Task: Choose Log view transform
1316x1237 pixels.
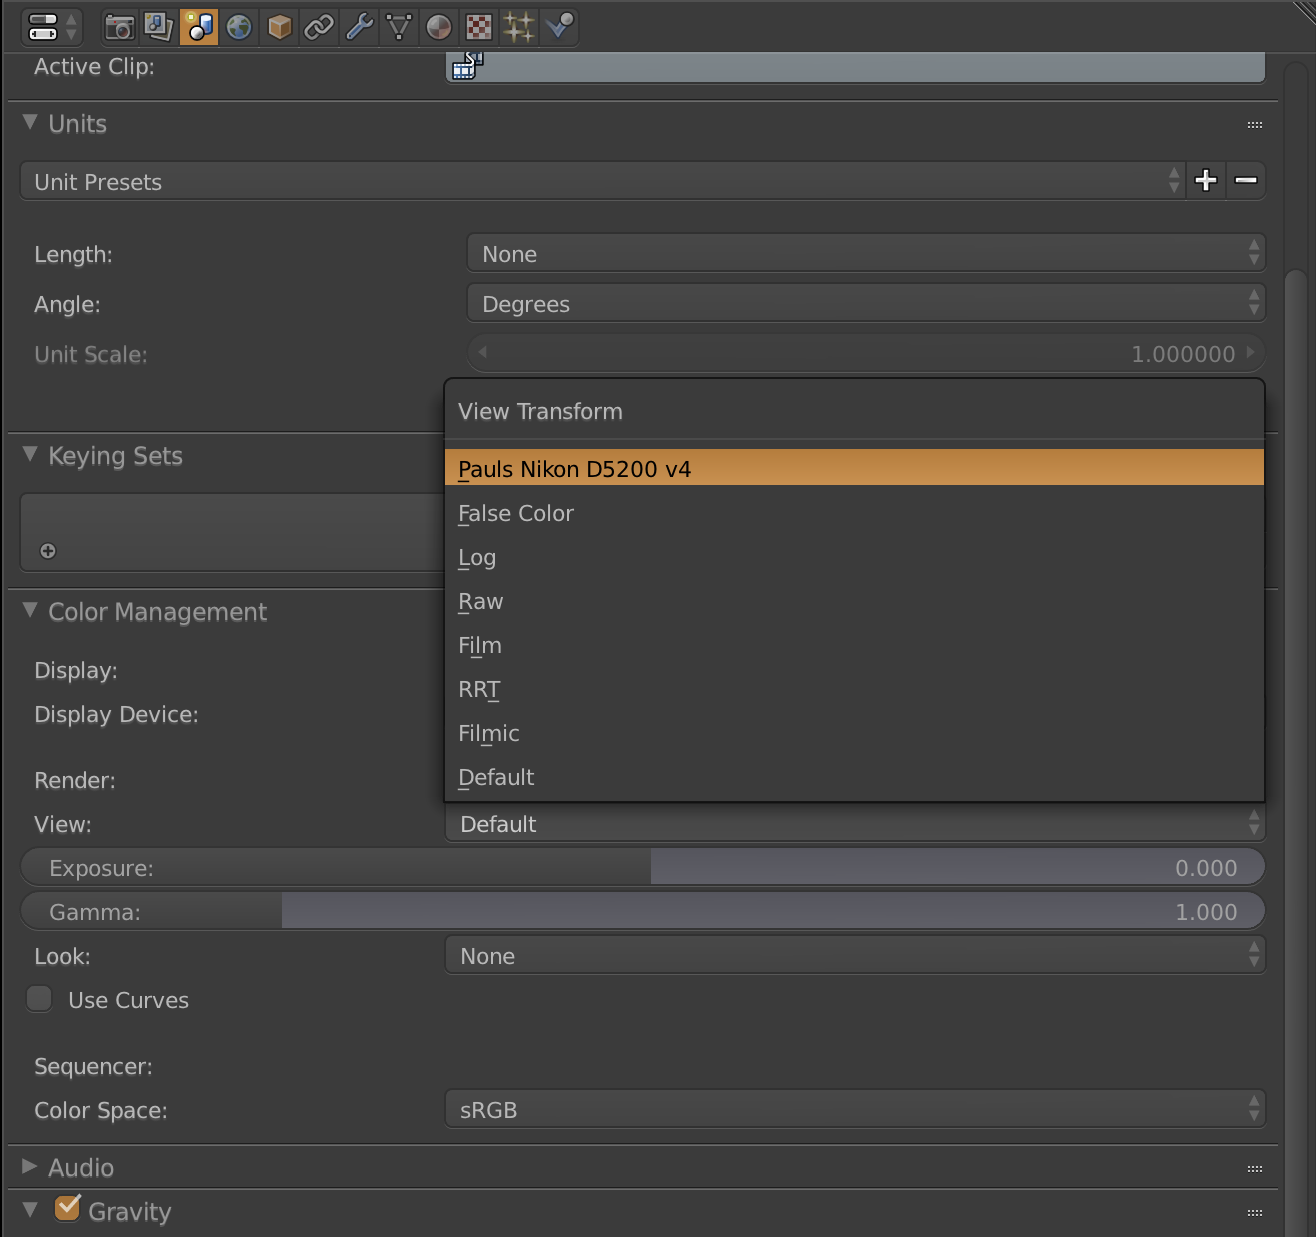Action: [854, 557]
